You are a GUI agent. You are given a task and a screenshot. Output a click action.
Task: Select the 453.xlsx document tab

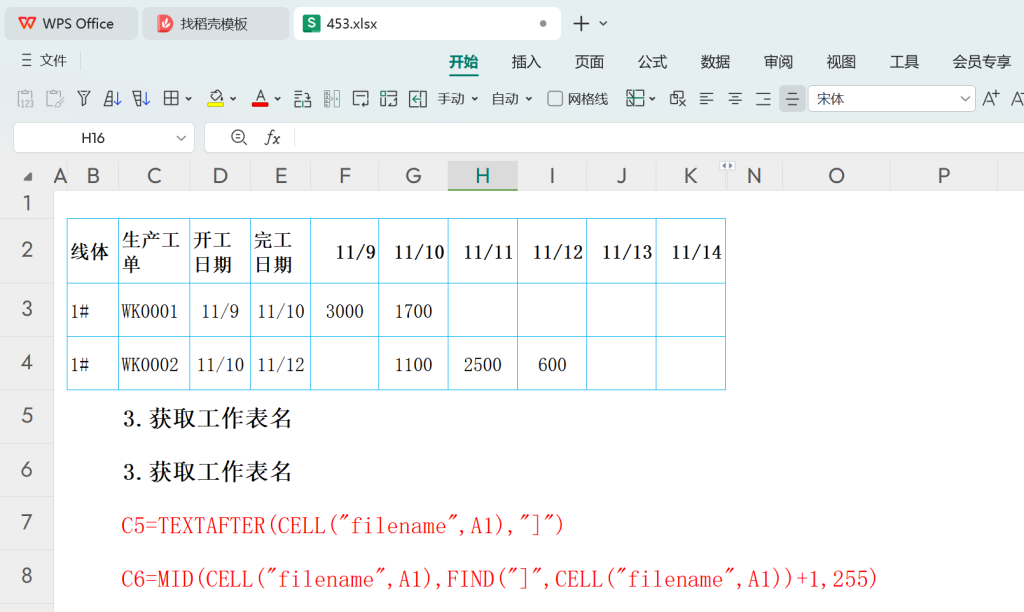pyautogui.click(x=427, y=24)
